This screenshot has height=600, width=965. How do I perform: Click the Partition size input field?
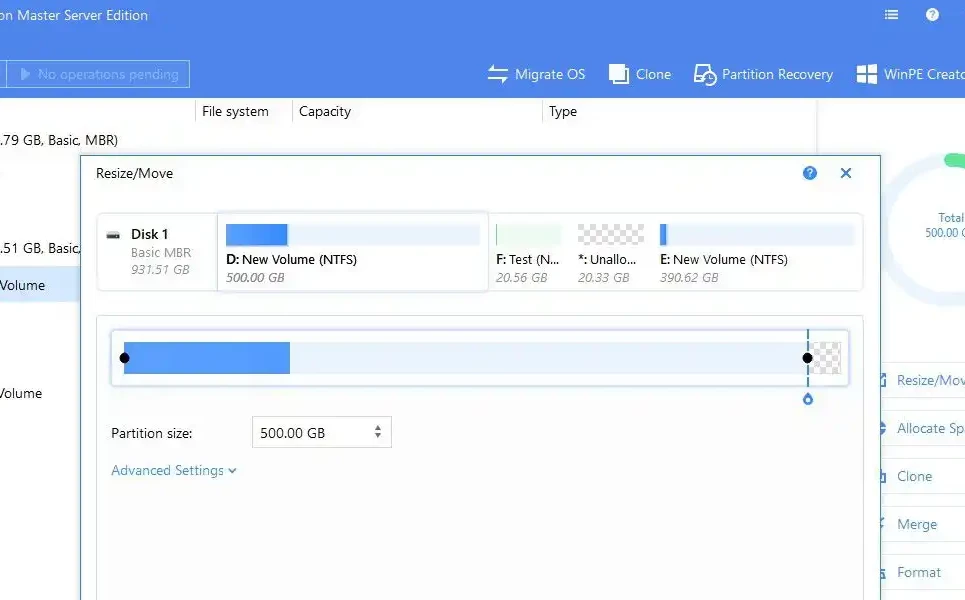coord(310,433)
